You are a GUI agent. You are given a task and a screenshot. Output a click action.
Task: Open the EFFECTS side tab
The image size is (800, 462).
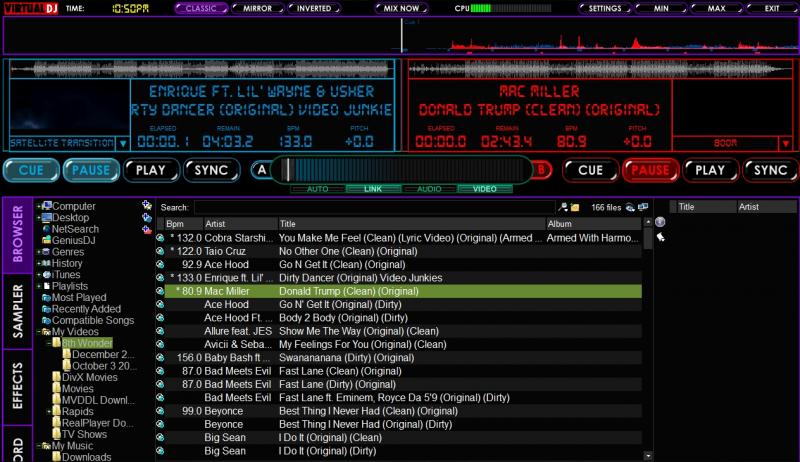tap(17, 387)
